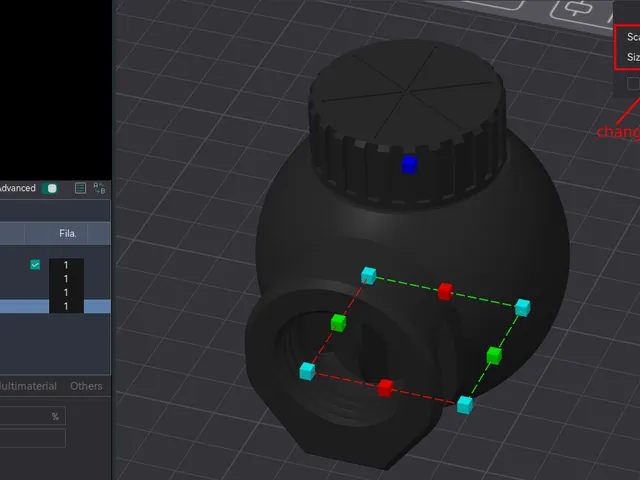The width and height of the screenshot is (640, 480).
Task: Uncheck the green printable checkbox in object list
Action: pos(35,265)
